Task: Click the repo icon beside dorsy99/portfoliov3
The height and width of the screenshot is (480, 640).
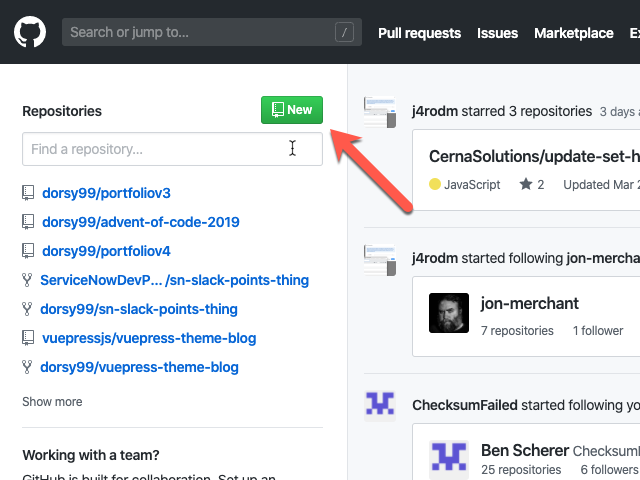Action: 28,193
